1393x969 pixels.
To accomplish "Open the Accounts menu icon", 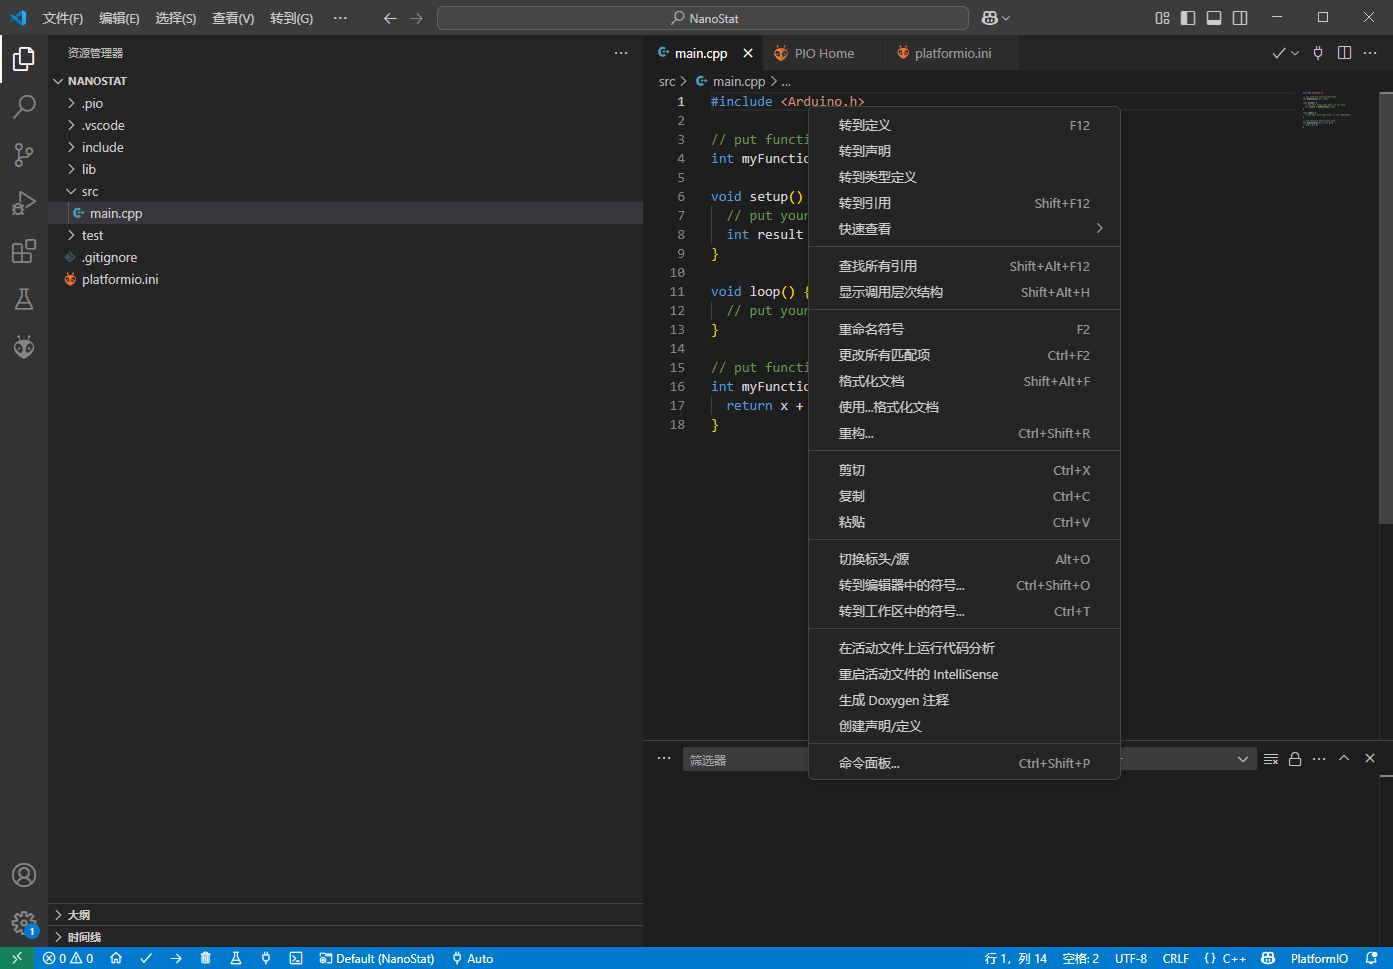I will click(24, 875).
